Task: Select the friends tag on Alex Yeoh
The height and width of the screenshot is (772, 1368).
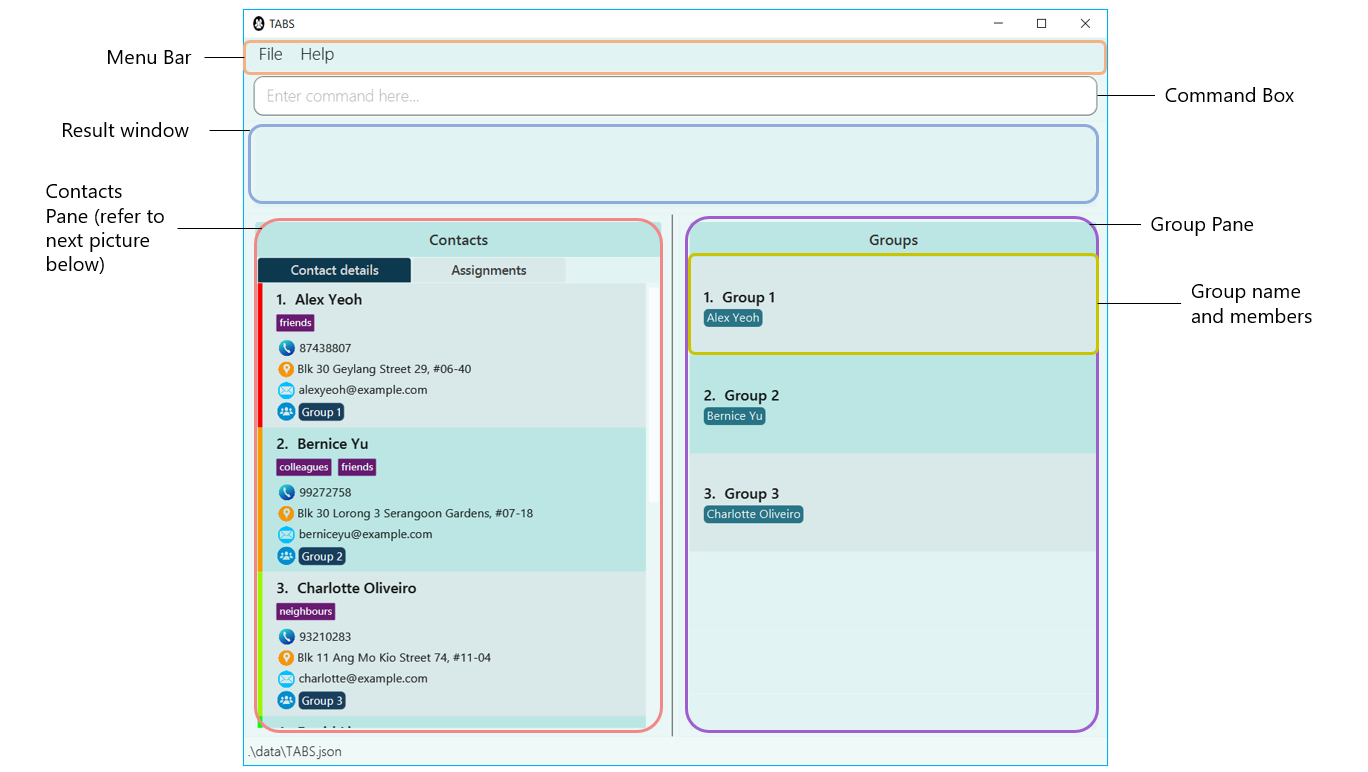Action: (x=295, y=322)
